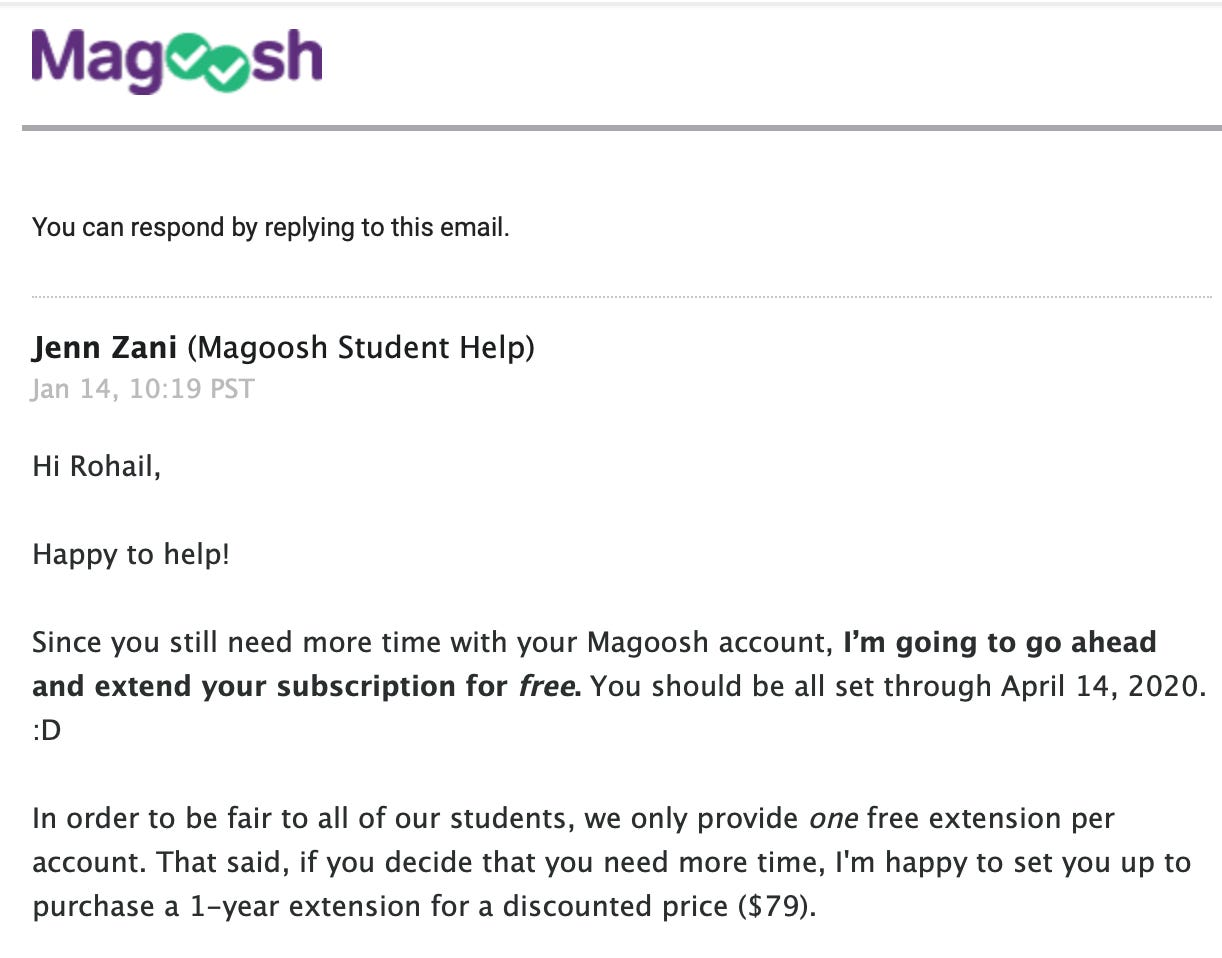Click the italic word "one"
Screen dimensions: 1222x958
(833, 818)
